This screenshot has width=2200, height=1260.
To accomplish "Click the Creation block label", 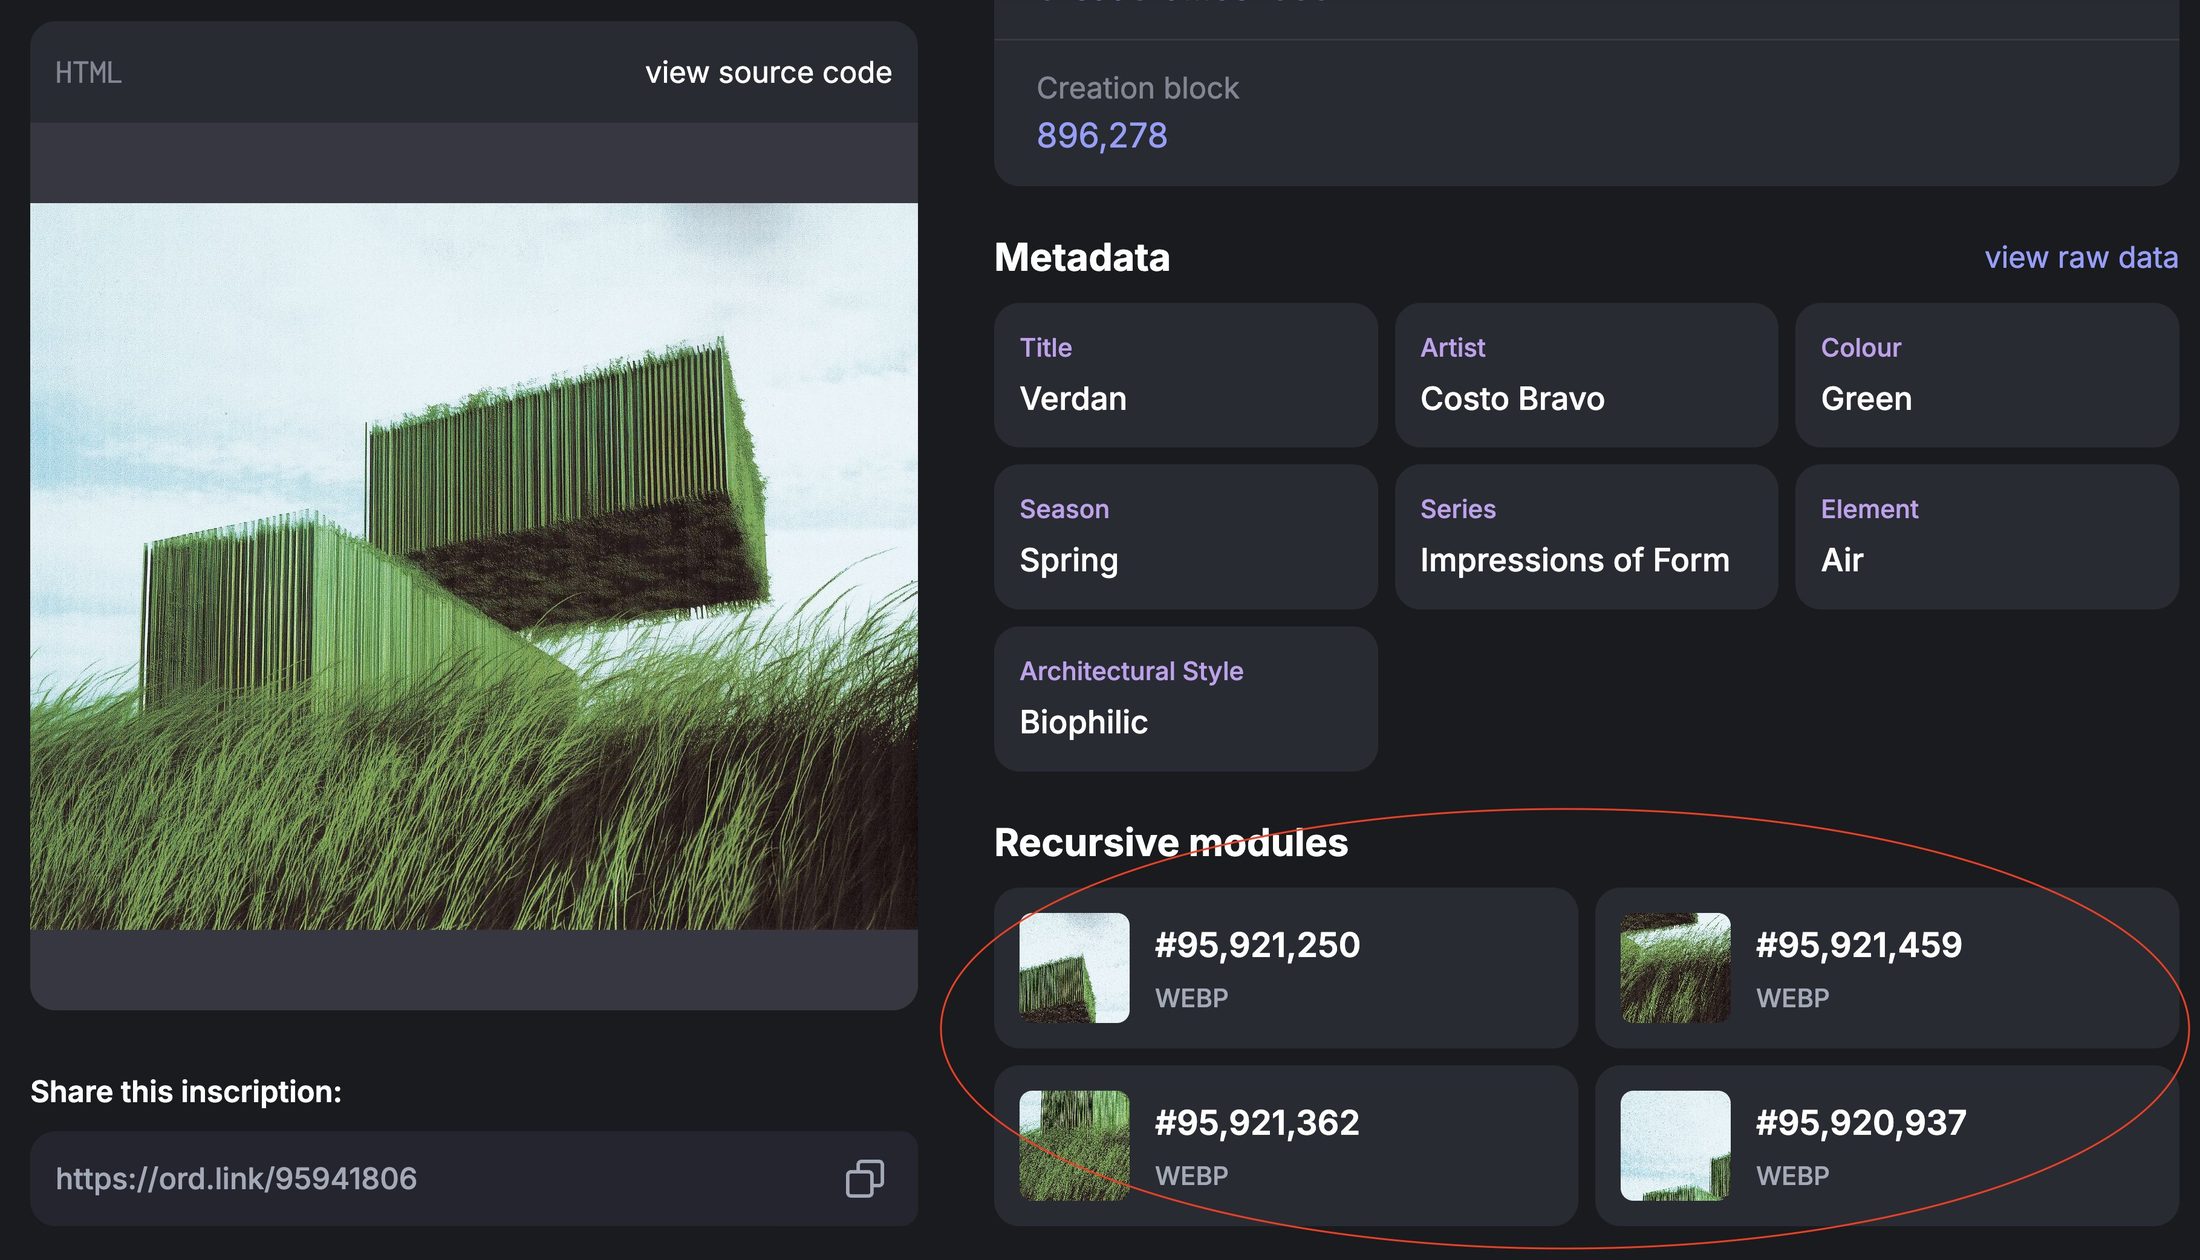I will pos(1138,88).
